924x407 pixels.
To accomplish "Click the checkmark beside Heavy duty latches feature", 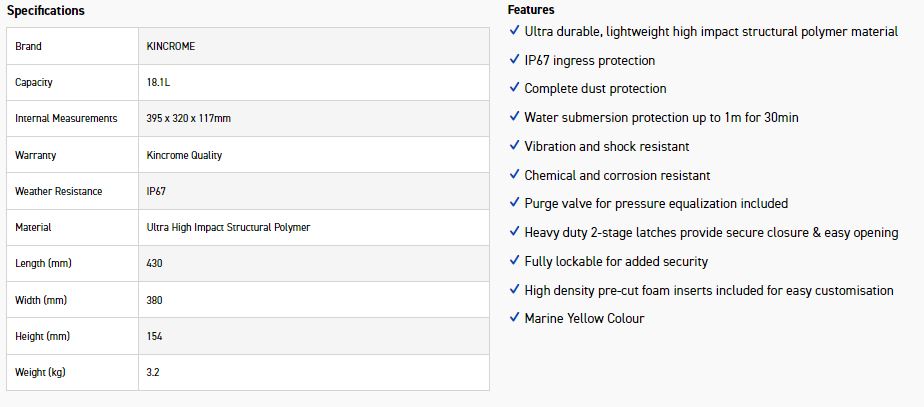I will [514, 232].
